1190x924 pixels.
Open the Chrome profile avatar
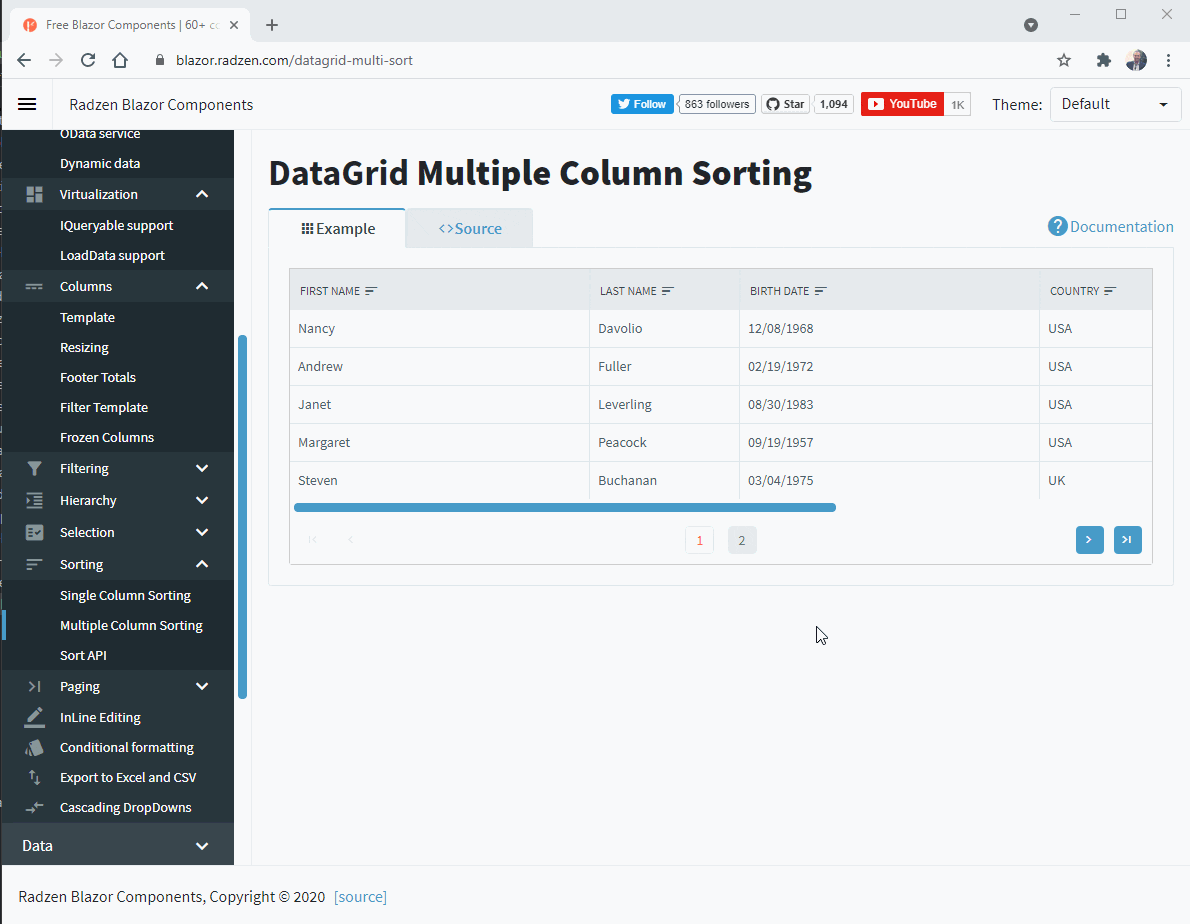pos(1136,60)
